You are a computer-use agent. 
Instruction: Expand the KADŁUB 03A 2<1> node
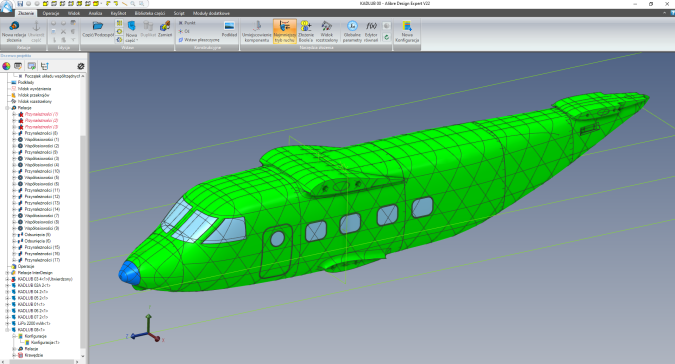tap(7, 285)
